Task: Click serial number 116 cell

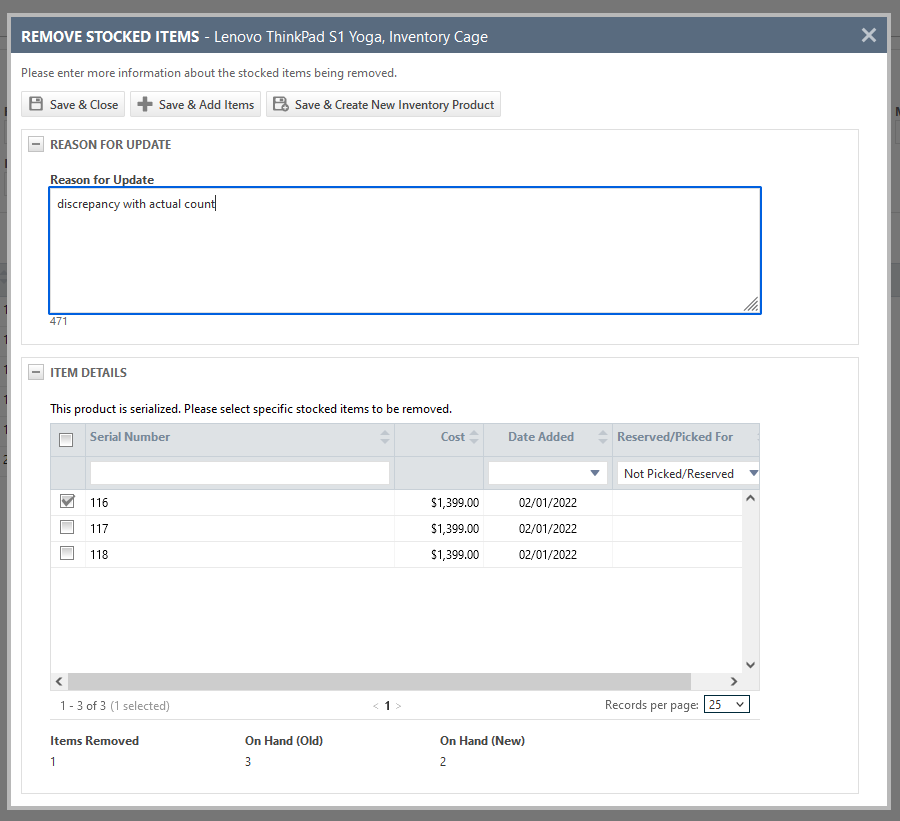Action: [x=99, y=503]
